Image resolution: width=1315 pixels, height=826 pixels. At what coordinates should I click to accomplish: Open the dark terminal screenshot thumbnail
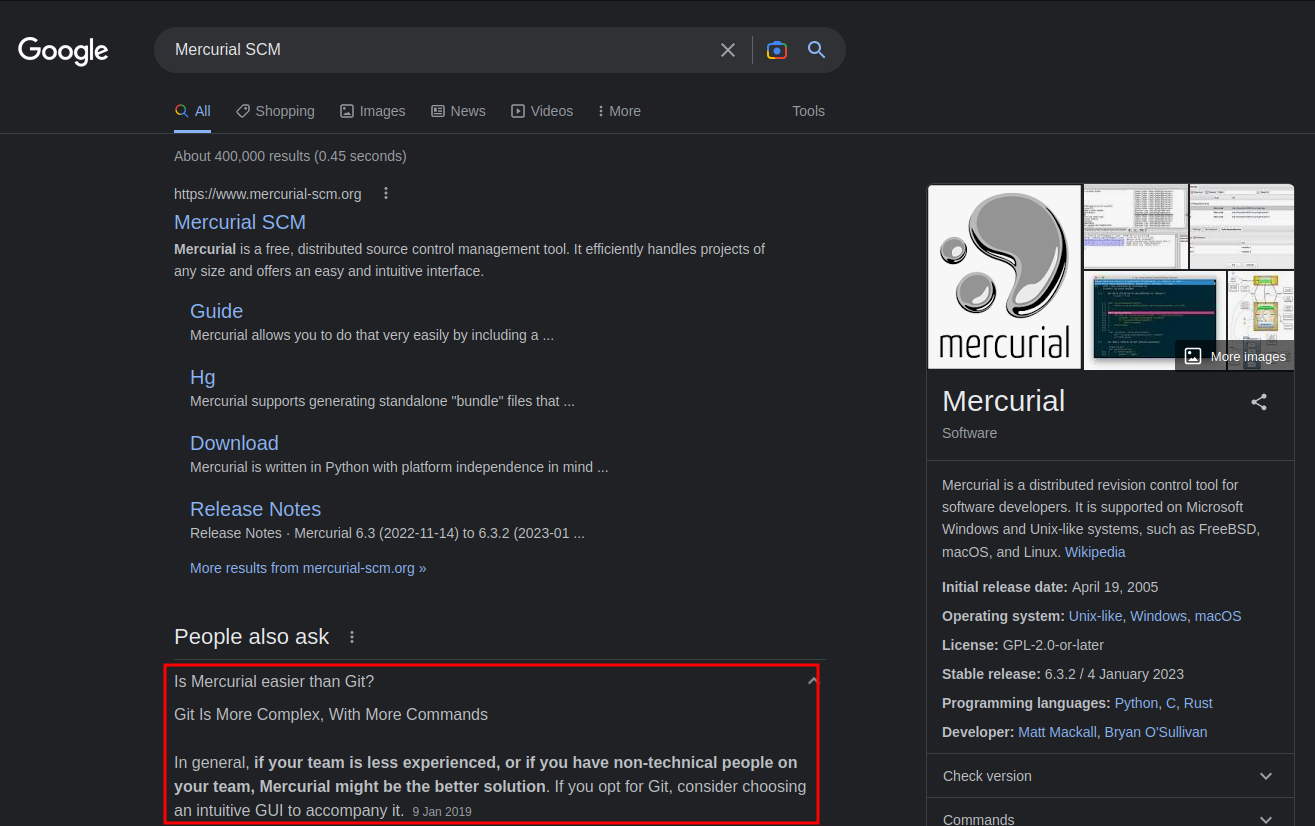(1155, 320)
